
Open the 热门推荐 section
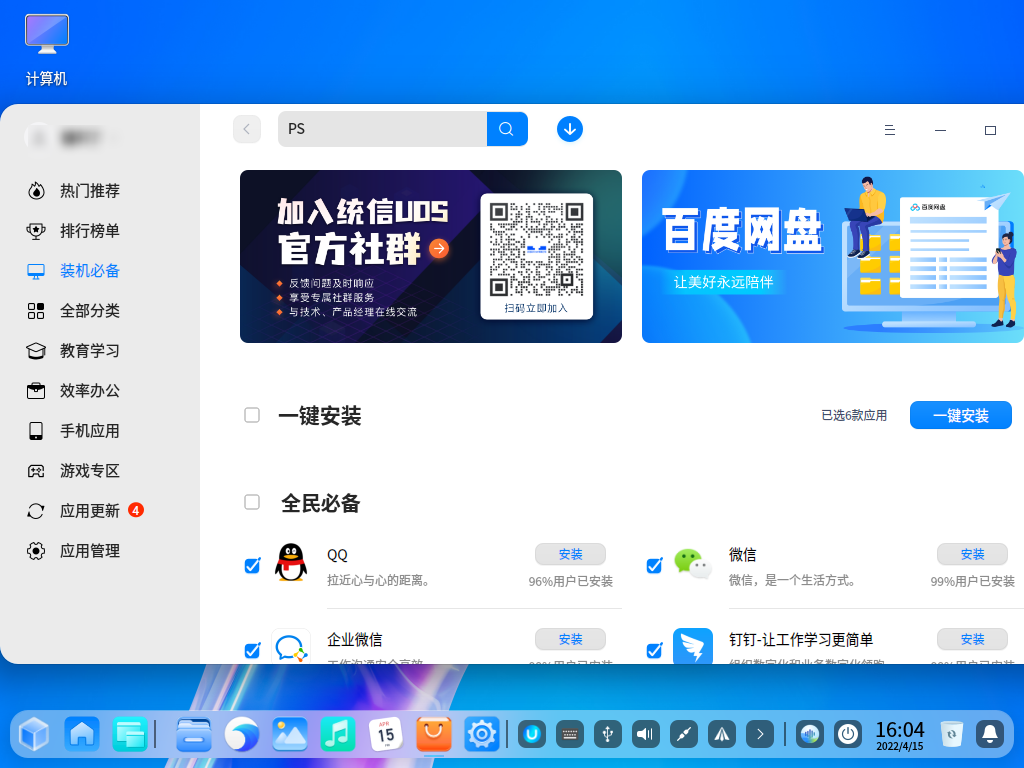pyautogui.click(x=73, y=191)
